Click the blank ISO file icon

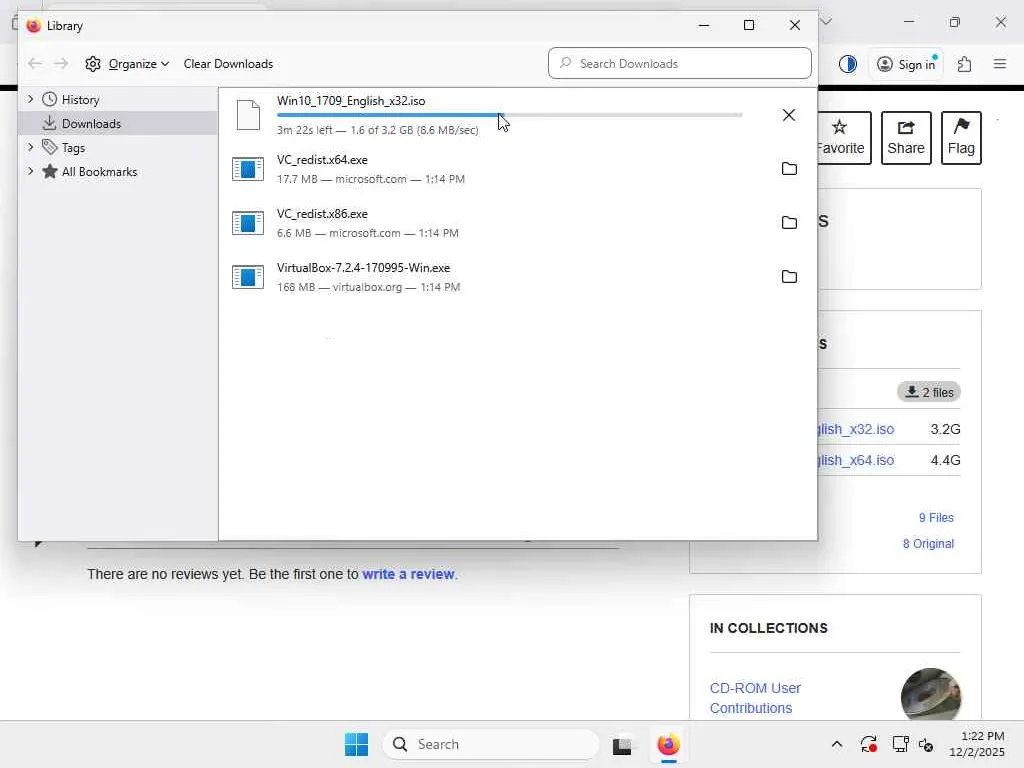248,115
